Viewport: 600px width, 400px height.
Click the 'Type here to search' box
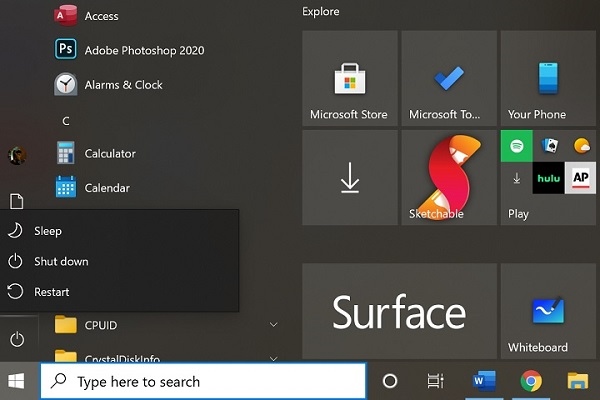pyautogui.click(x=203, y=381)
